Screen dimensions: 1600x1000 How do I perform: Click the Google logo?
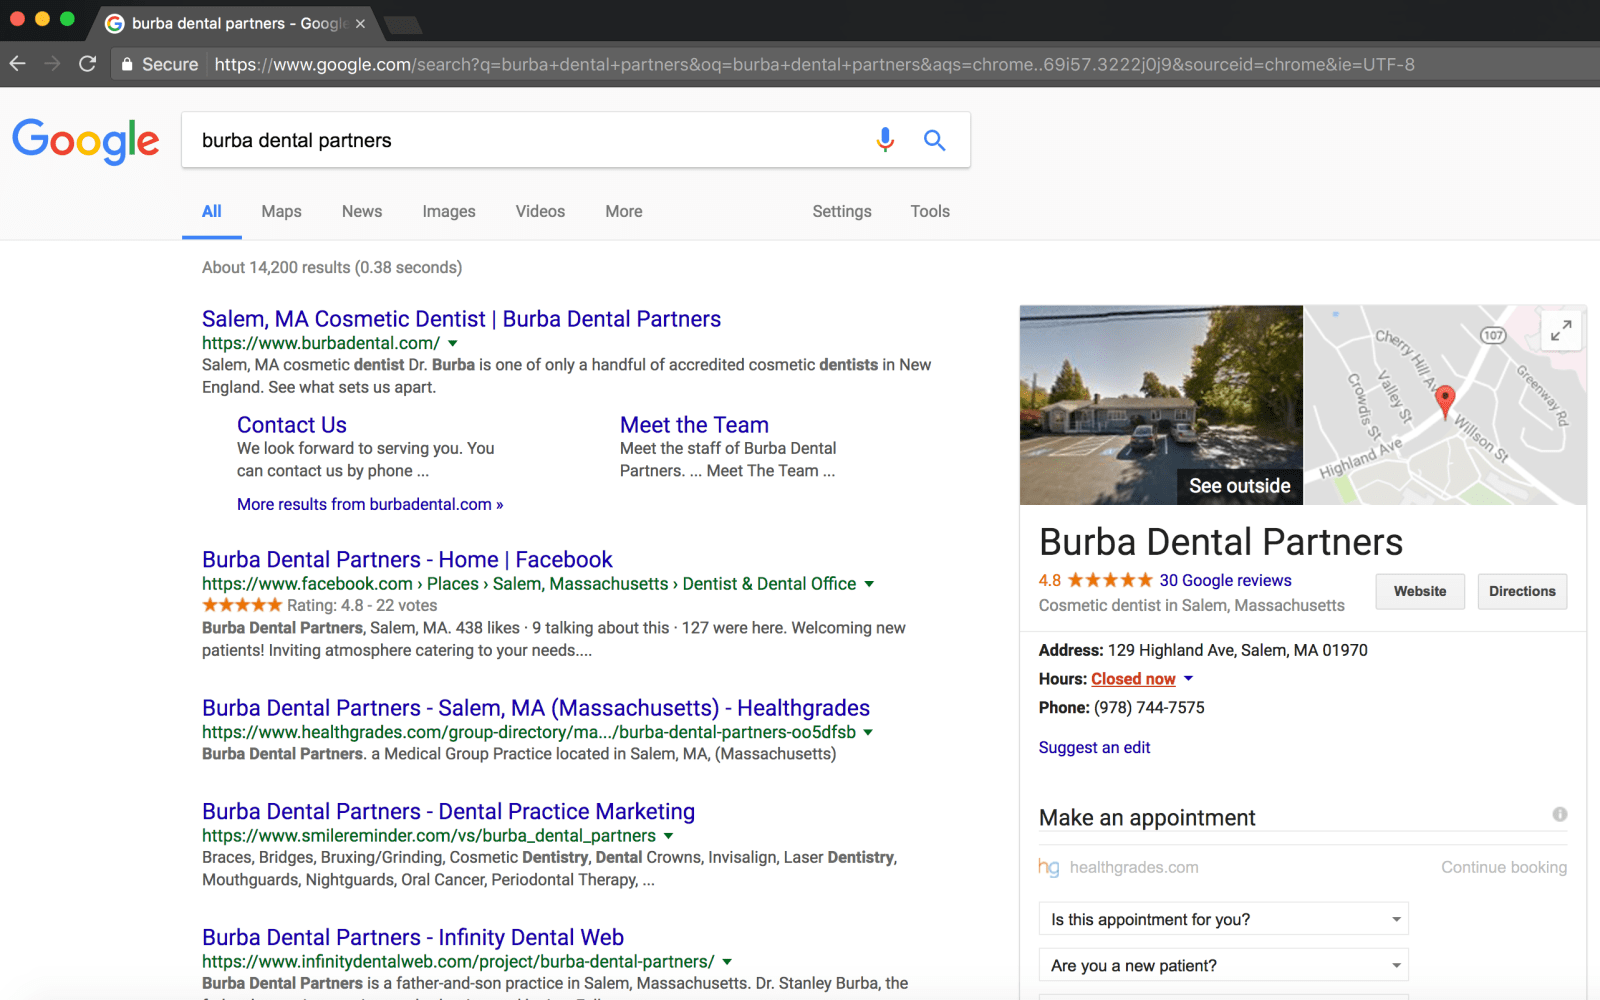coord(86,141)
